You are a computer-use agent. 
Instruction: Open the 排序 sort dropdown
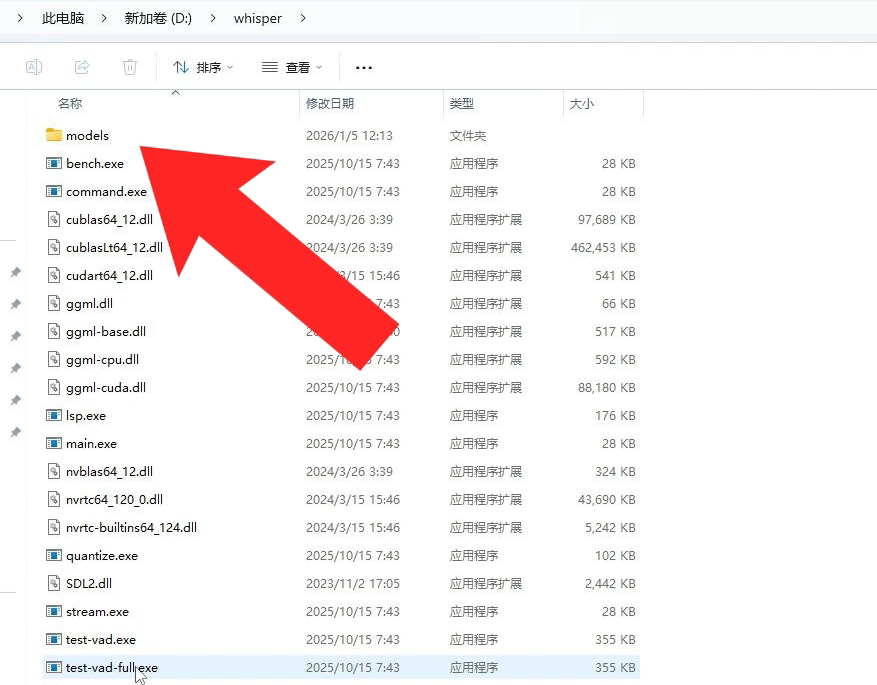click(x=202, y=68)
